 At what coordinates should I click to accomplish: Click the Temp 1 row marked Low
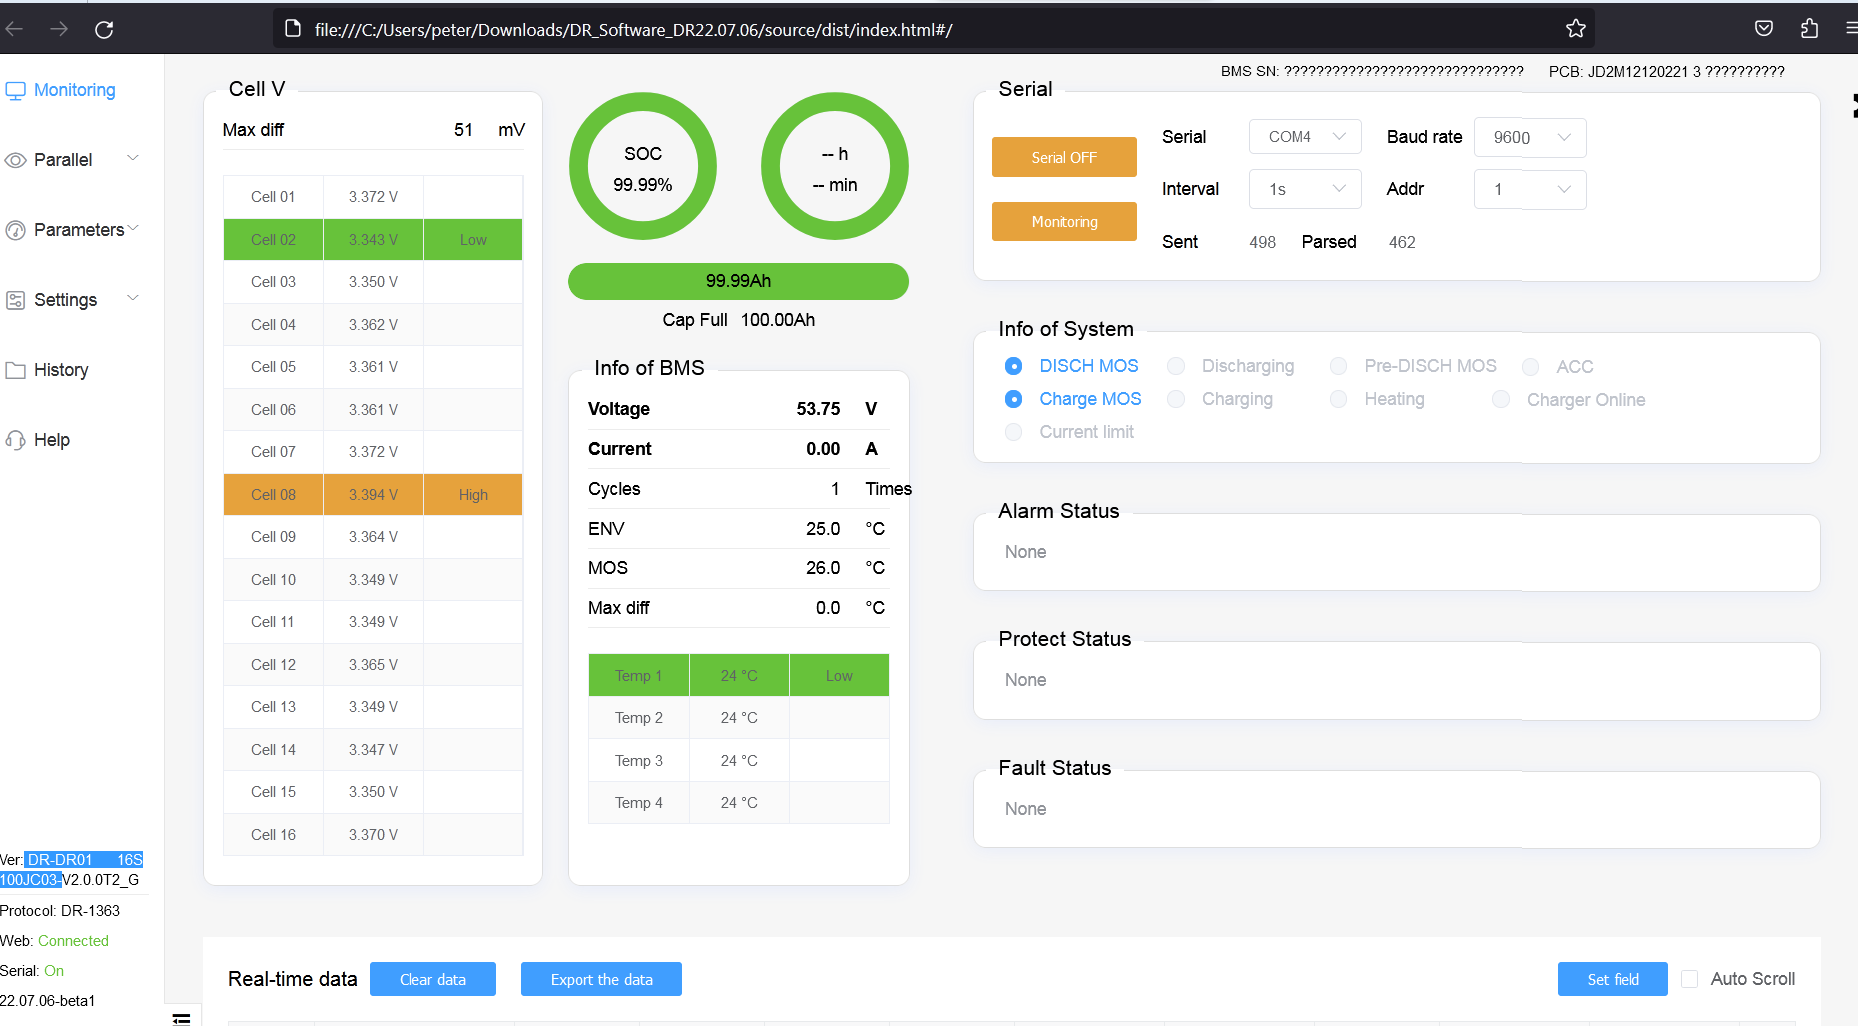point(739,675)
